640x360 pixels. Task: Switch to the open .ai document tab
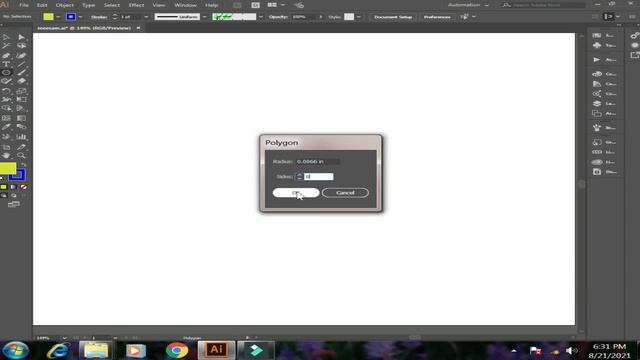tap(84, 28)
